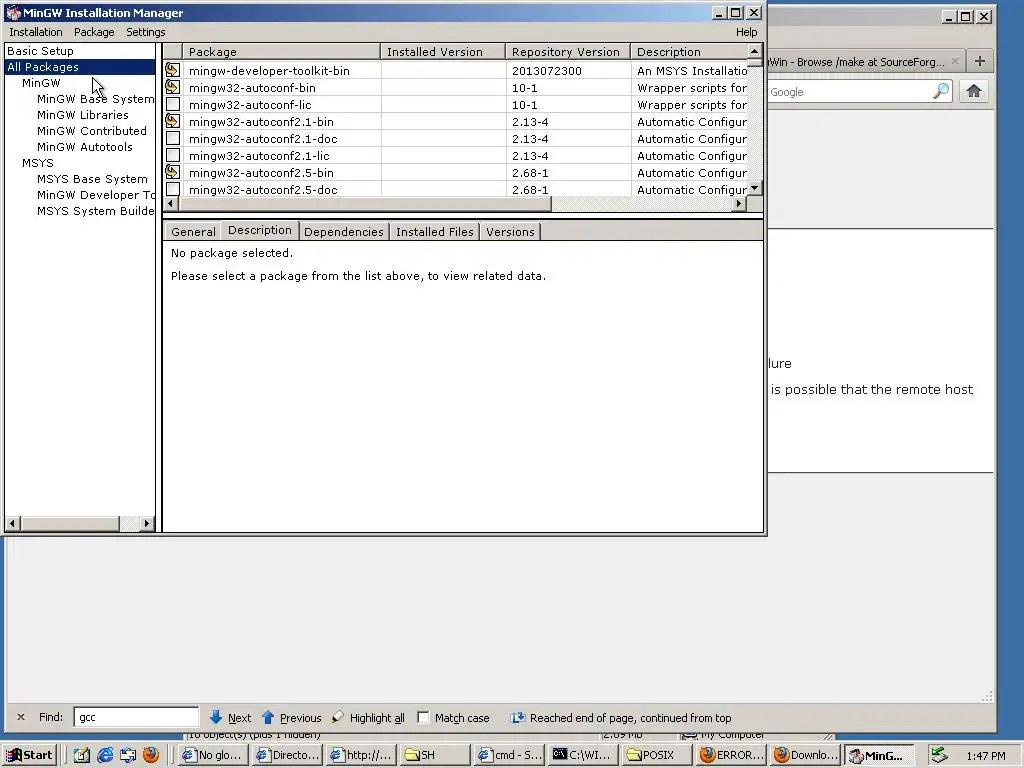The height and width of the screenshot is (768, 1024).
Task: Select MinGW Autotools category
Action: pyautogui.click(x=85, y=147)
